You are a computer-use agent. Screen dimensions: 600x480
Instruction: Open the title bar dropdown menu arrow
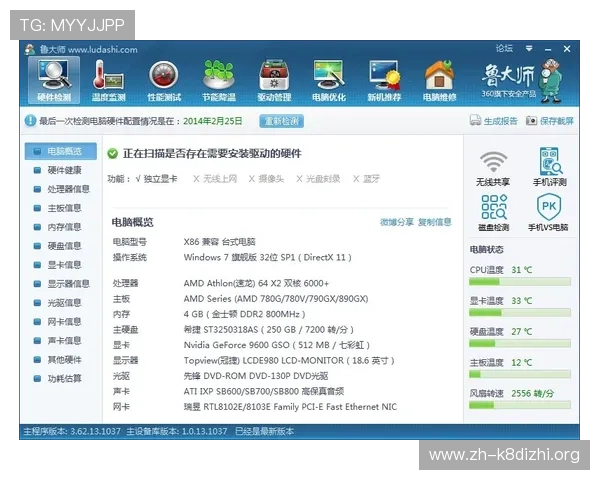pyautogui.click(x=529, y=48)
